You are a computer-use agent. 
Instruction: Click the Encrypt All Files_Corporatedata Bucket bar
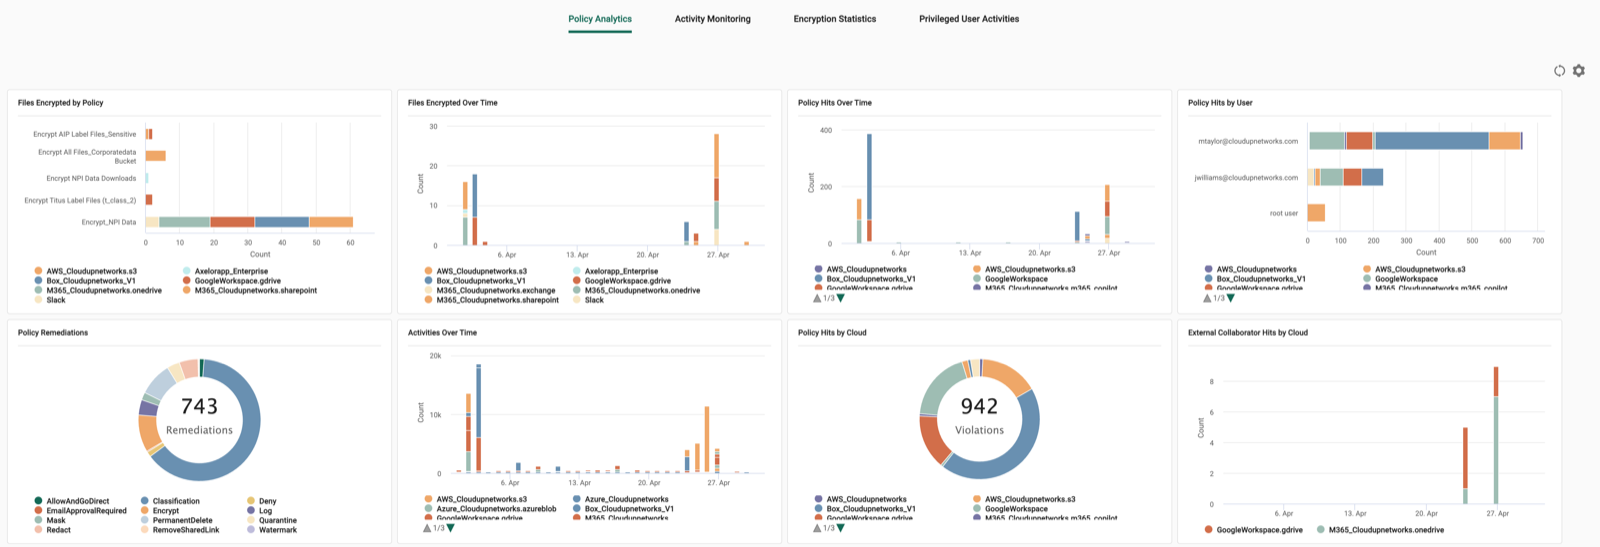click(x=156, y=156)
